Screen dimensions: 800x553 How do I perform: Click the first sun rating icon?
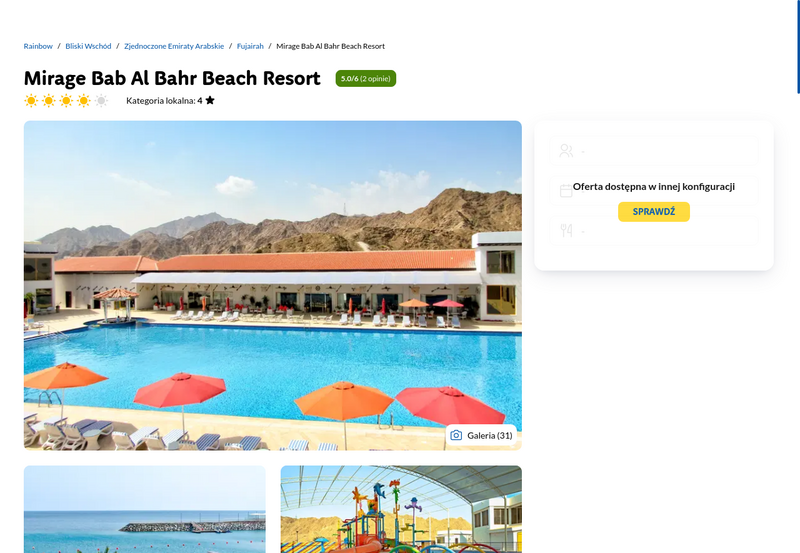click(31, 100)
